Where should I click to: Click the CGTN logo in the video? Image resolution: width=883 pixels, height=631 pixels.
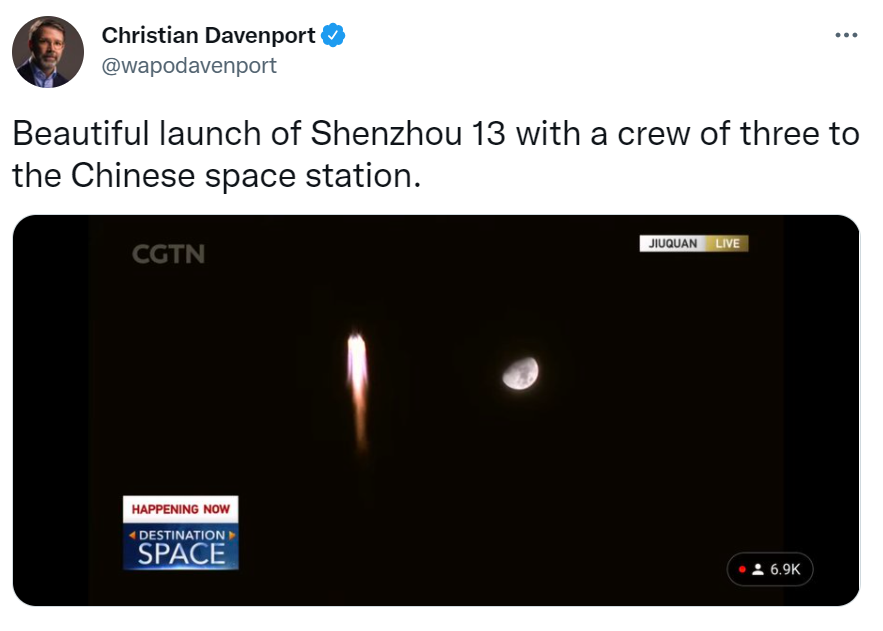click(168, 254)
